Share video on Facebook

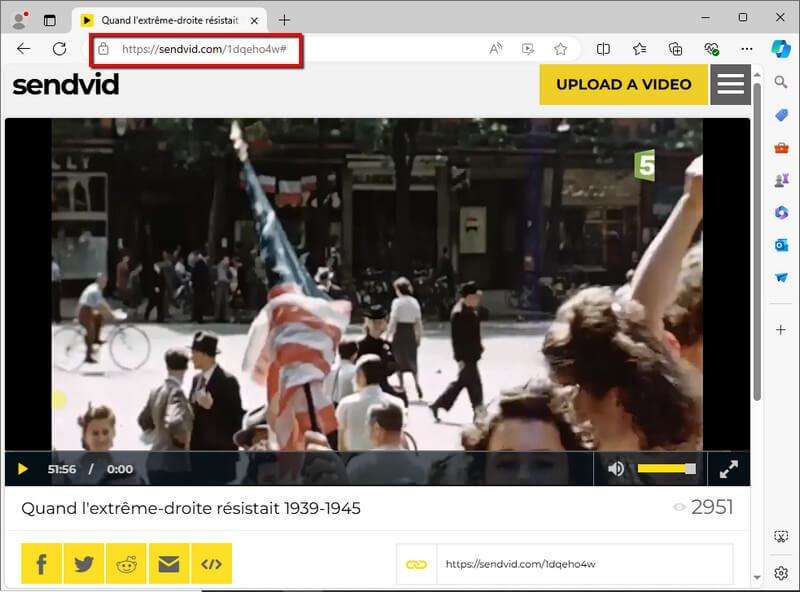[41, 564]
